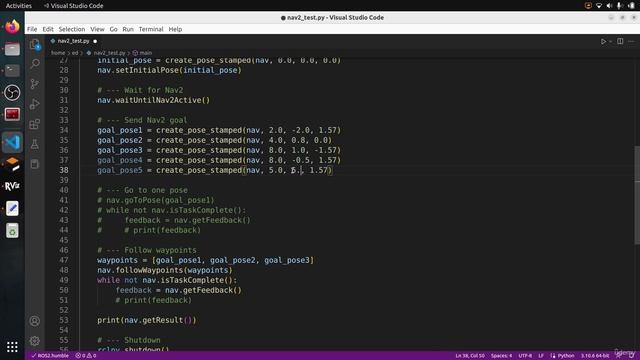
Task: Click the ROS2.humble status bar item
Action: (x=50, y=356)
